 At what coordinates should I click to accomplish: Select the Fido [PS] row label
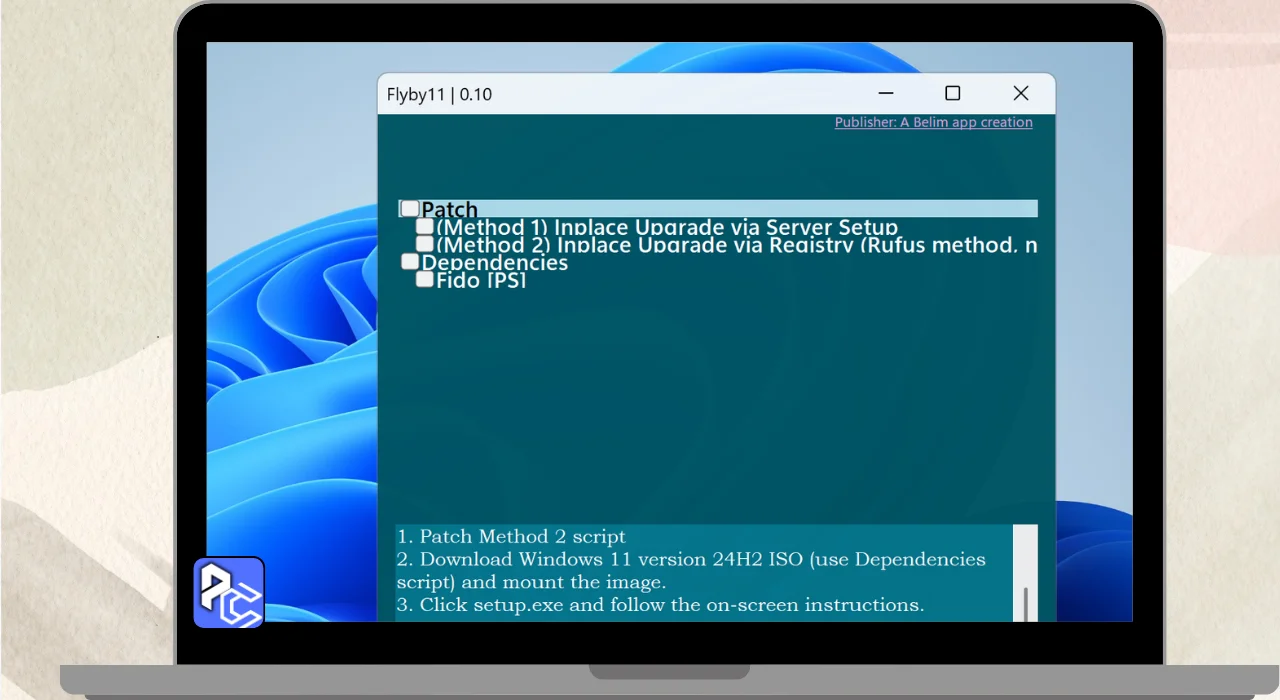pos(481,281)
